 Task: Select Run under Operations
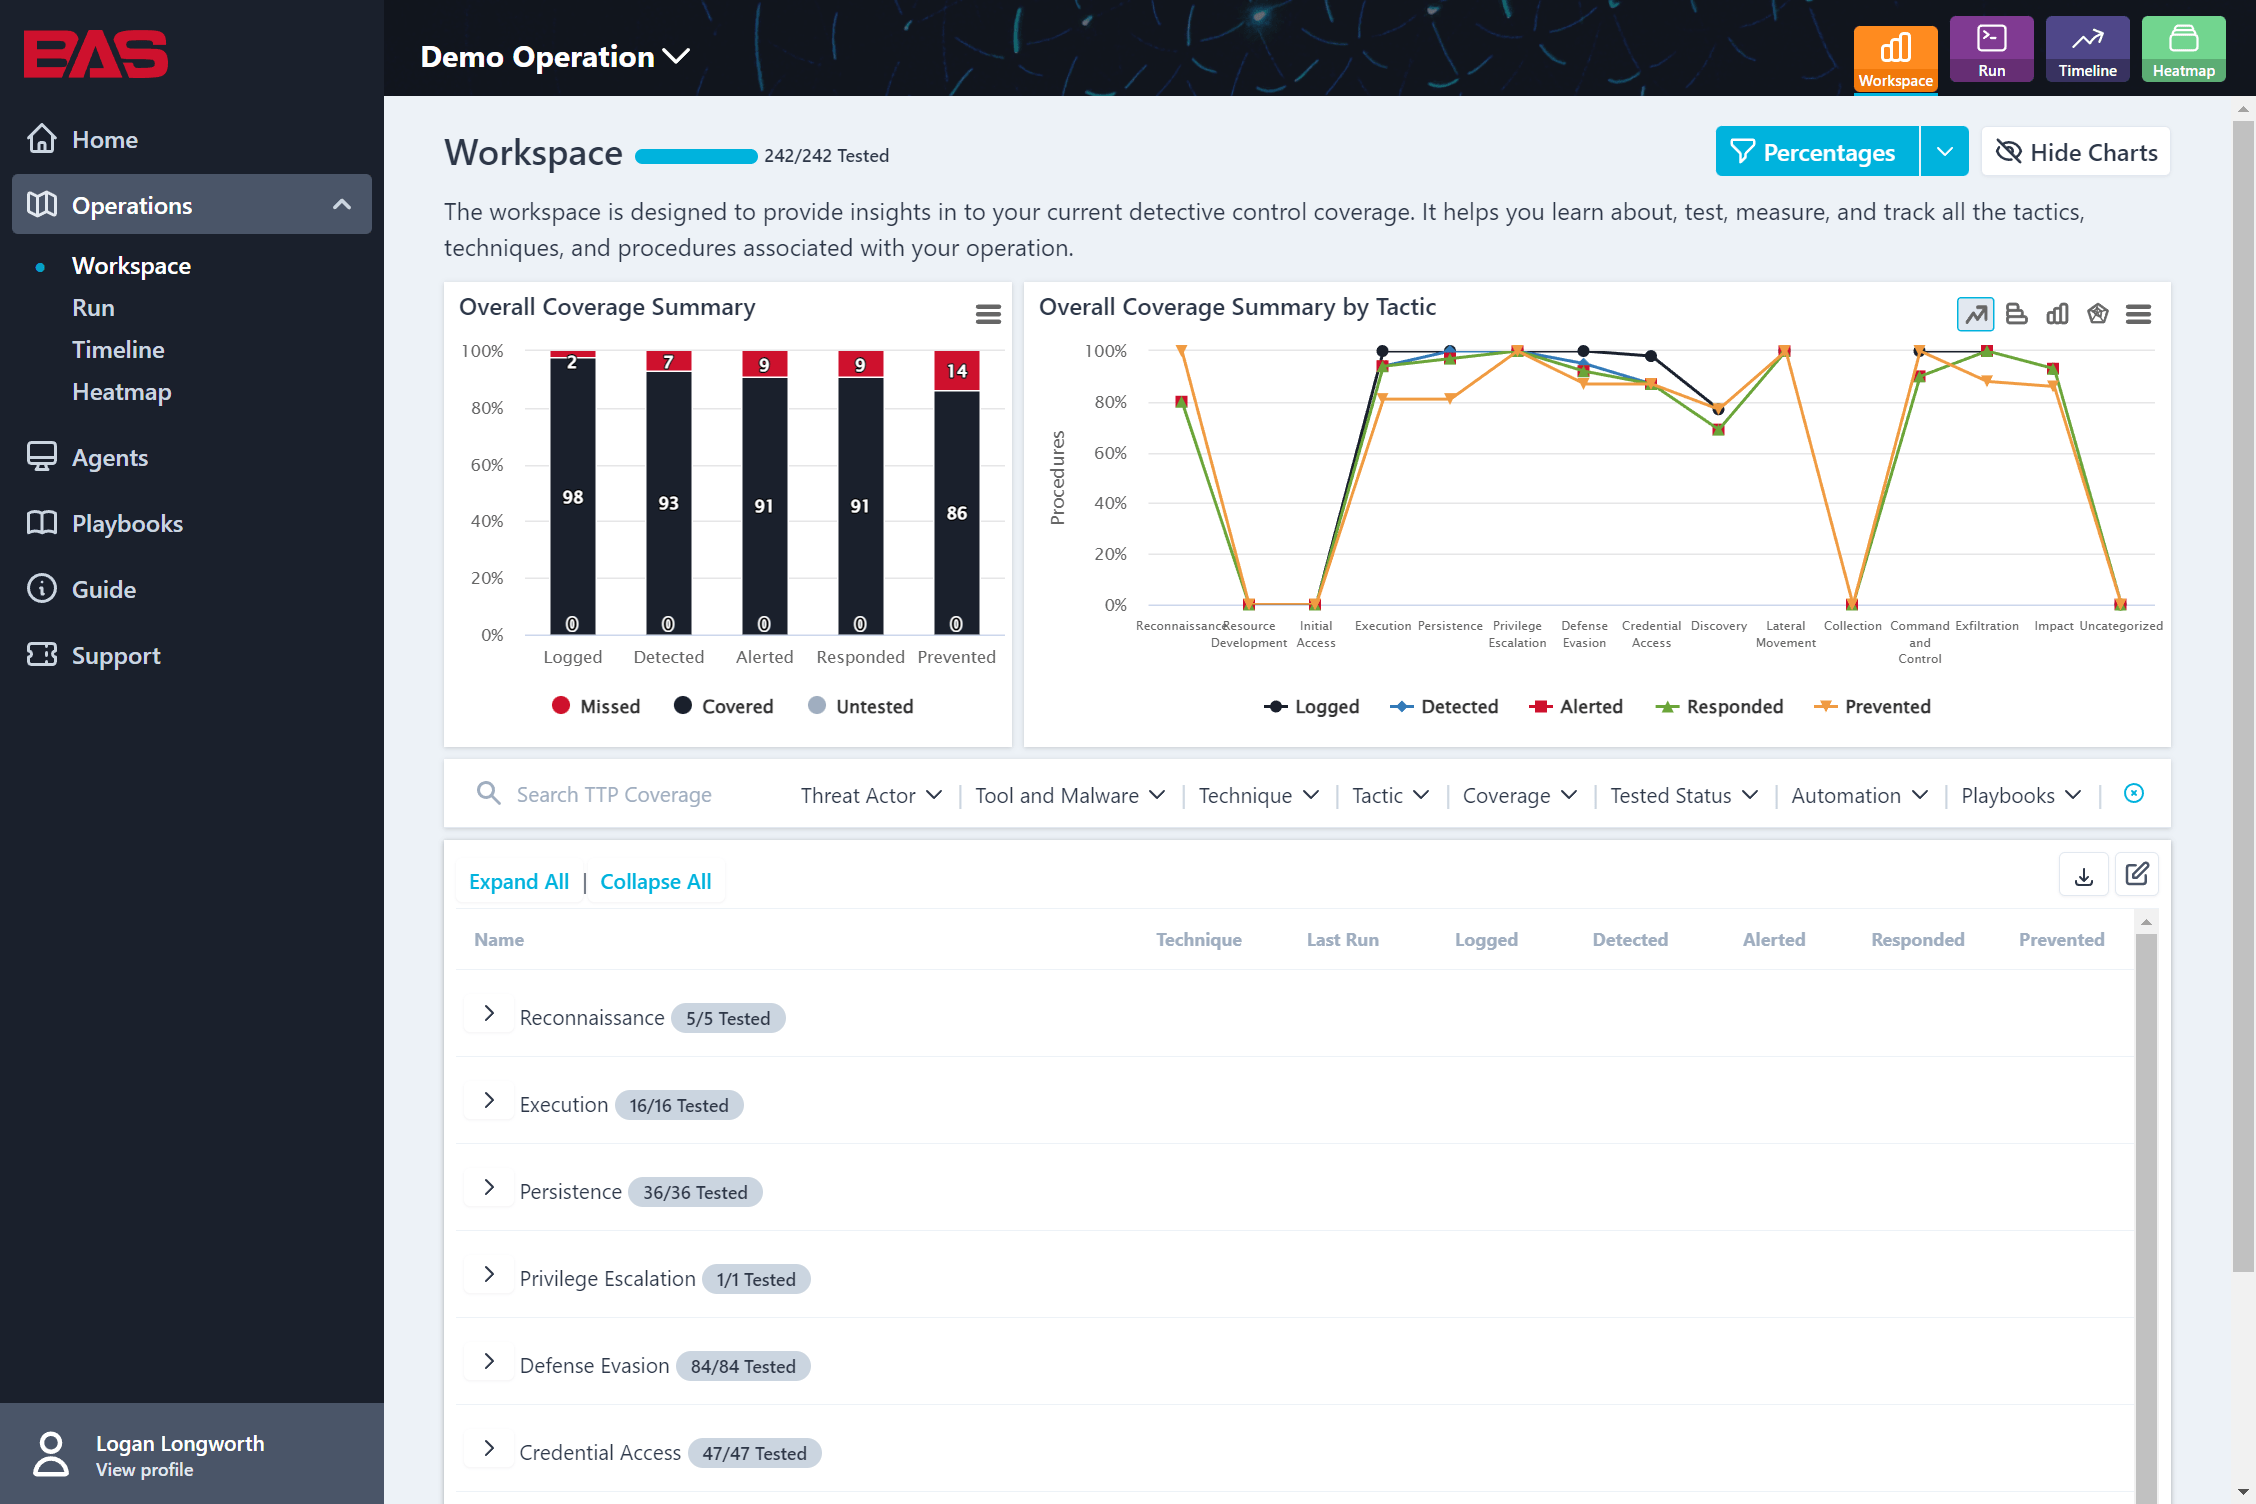[93, 308]
